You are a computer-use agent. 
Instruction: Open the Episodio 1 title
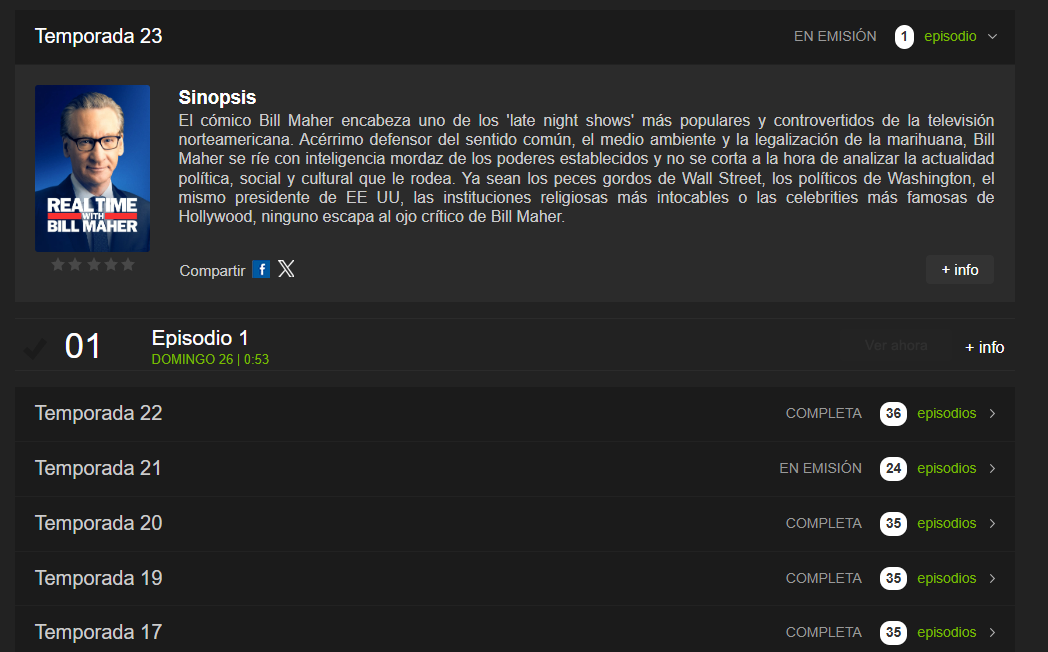click(200, 338)
